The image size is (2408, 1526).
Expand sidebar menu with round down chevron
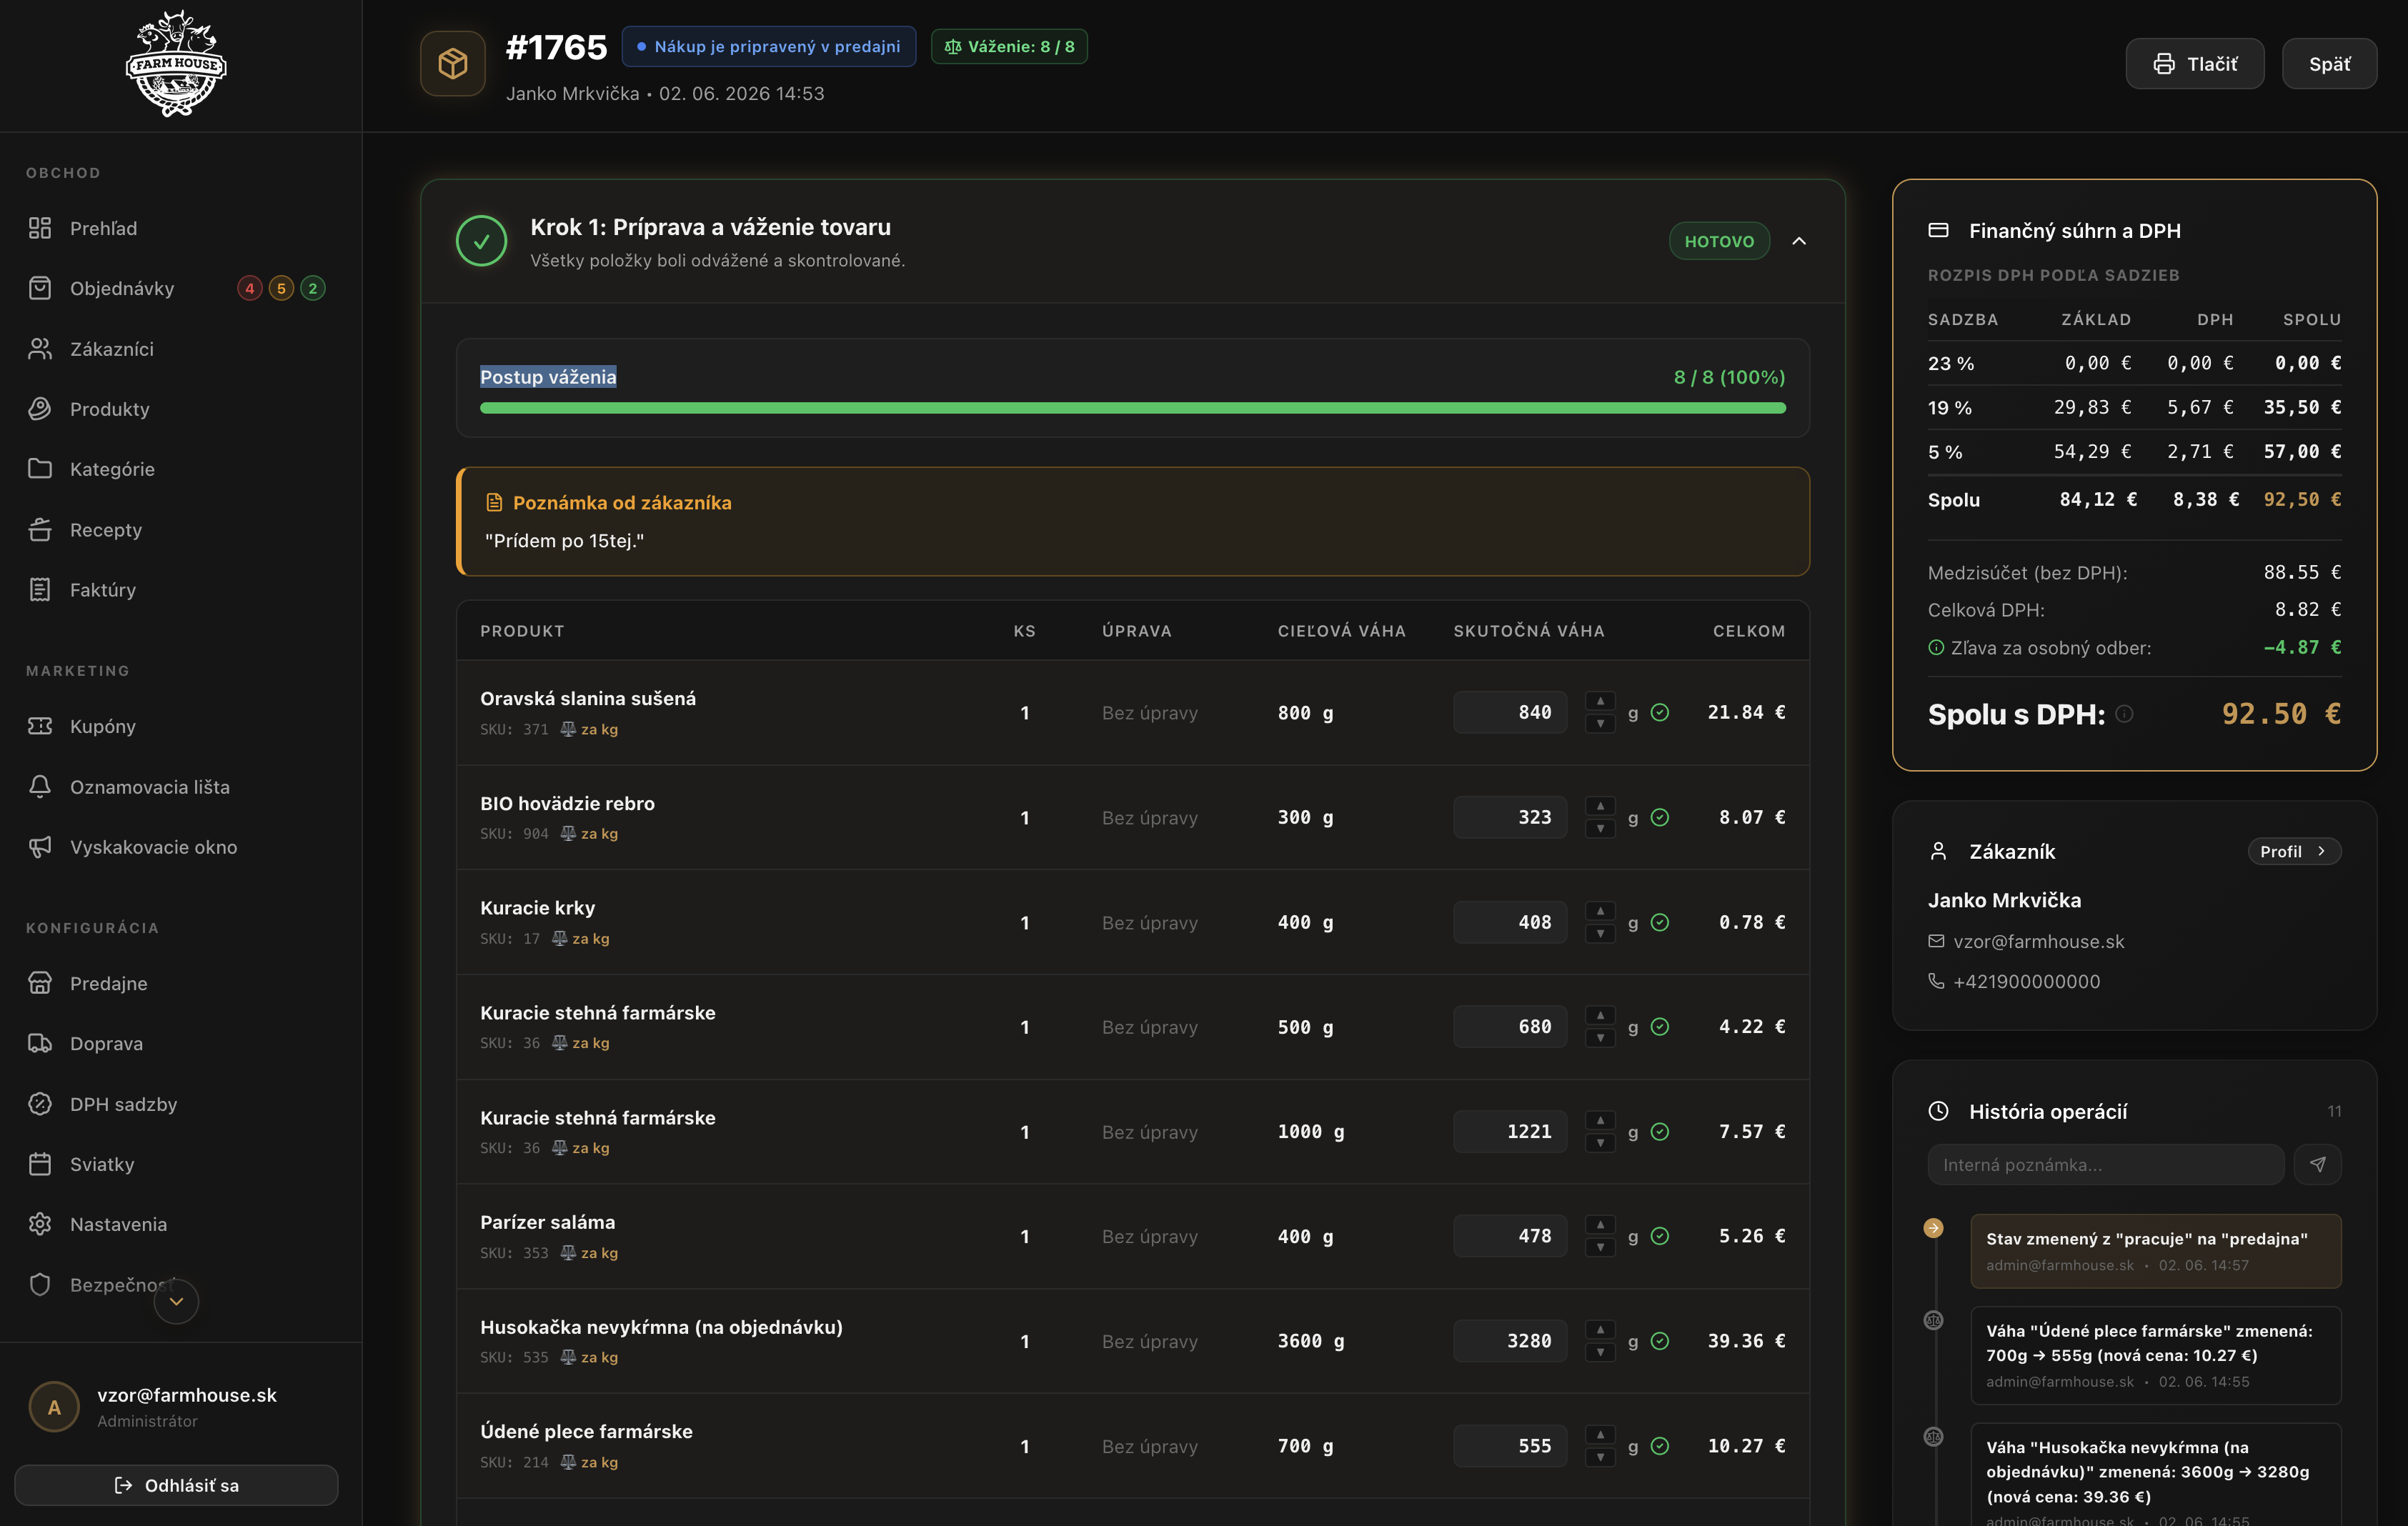[176, 1301]
